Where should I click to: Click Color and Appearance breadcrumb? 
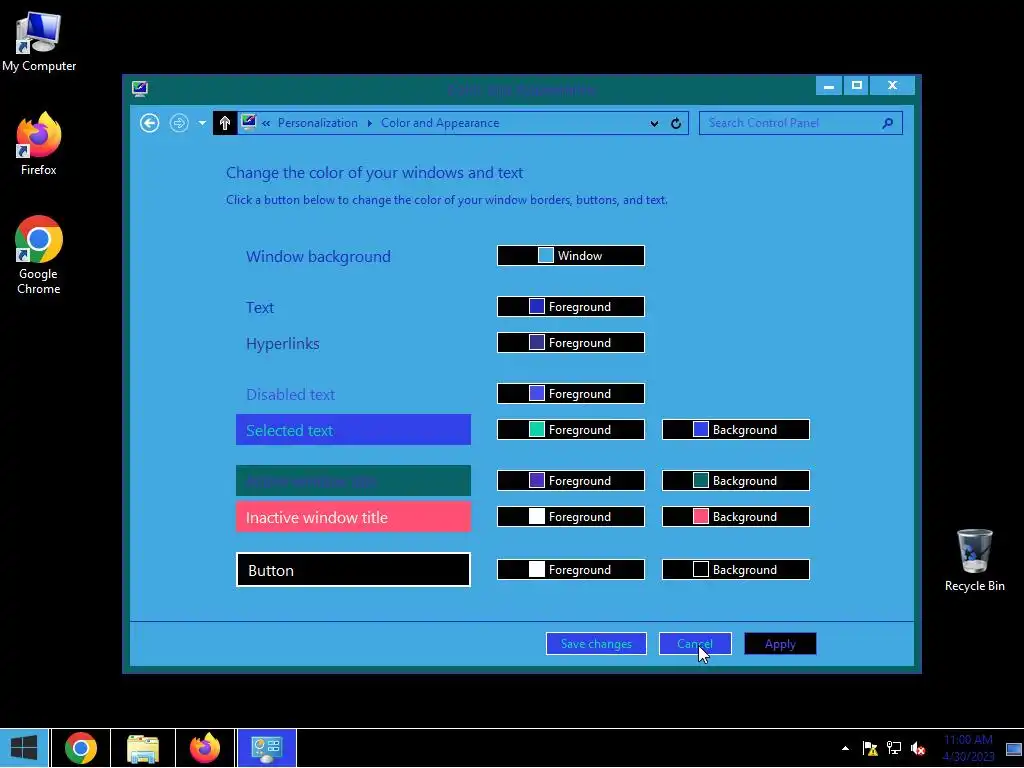pos(440,123)
